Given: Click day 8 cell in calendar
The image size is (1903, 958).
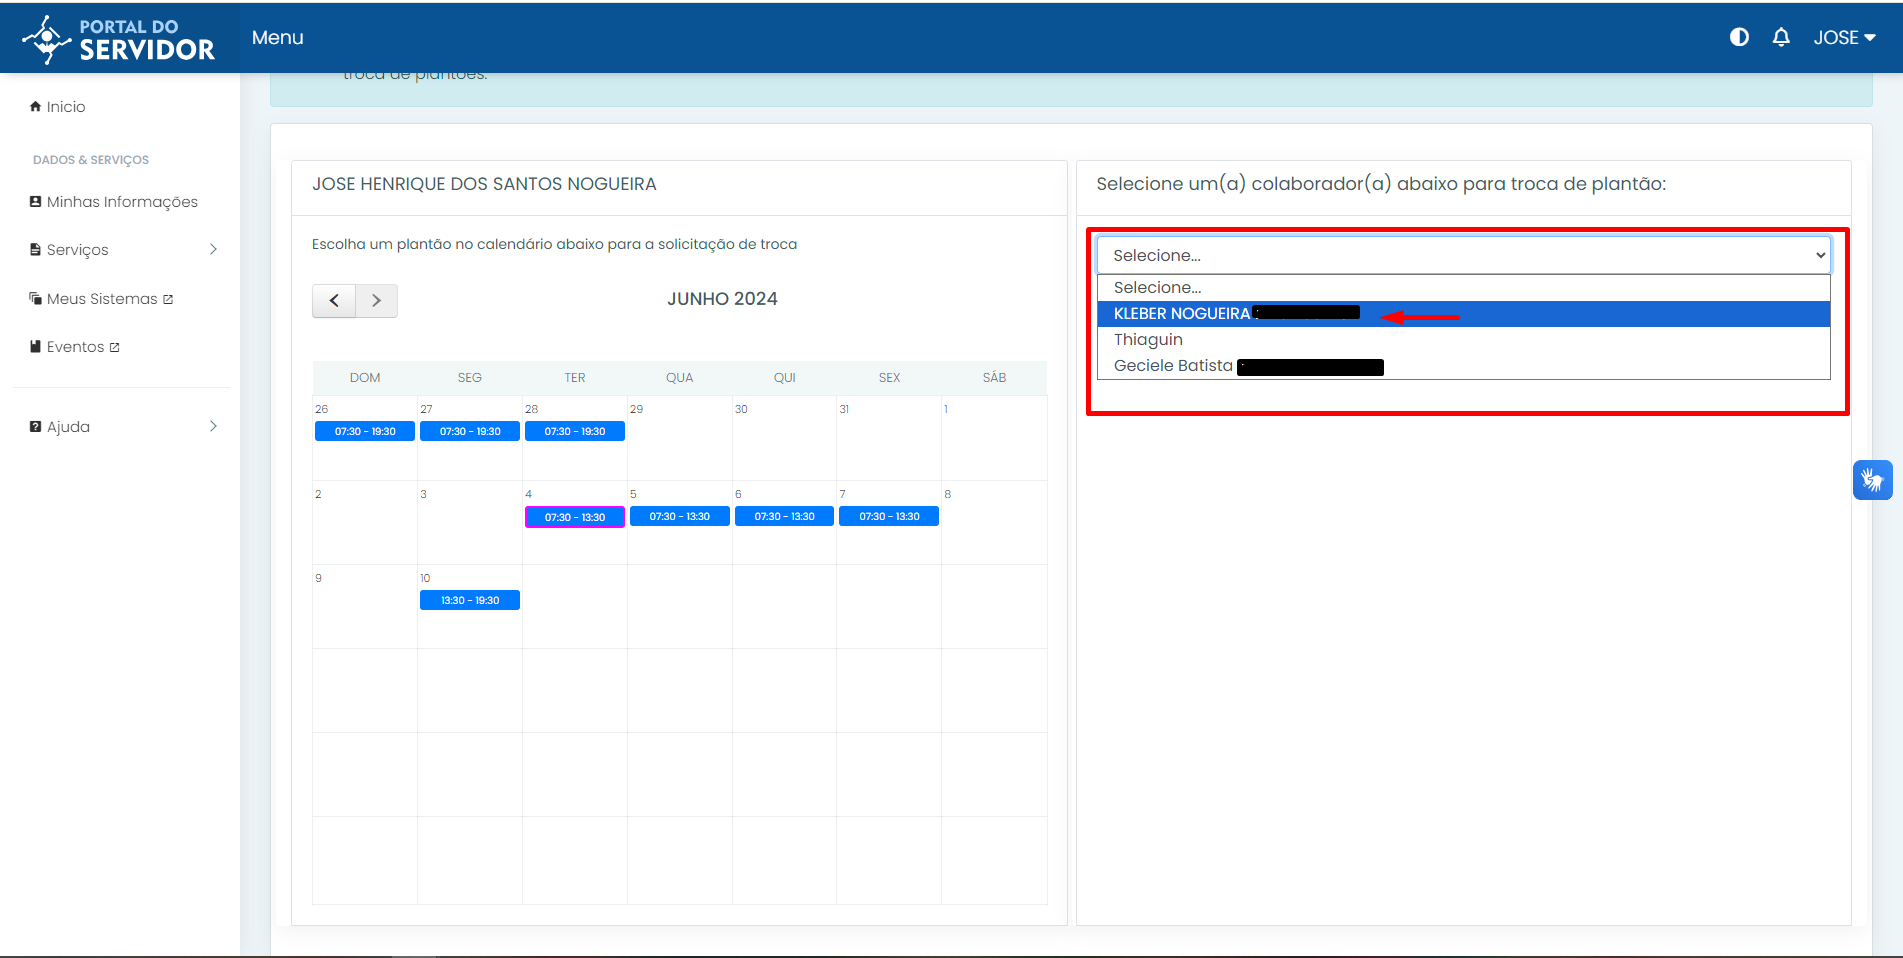Looking at the screenshot, I should pos(994,522).
